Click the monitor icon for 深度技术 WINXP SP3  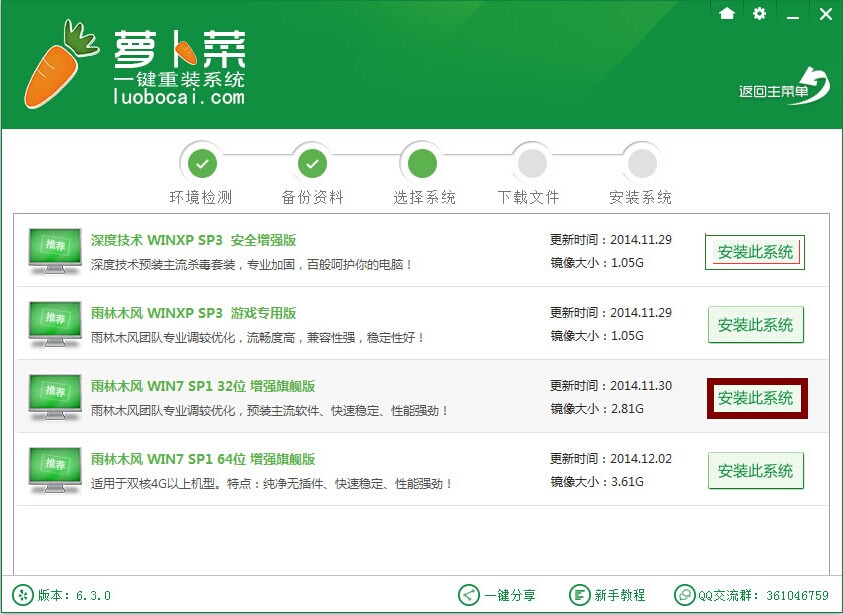pos(55,251)
